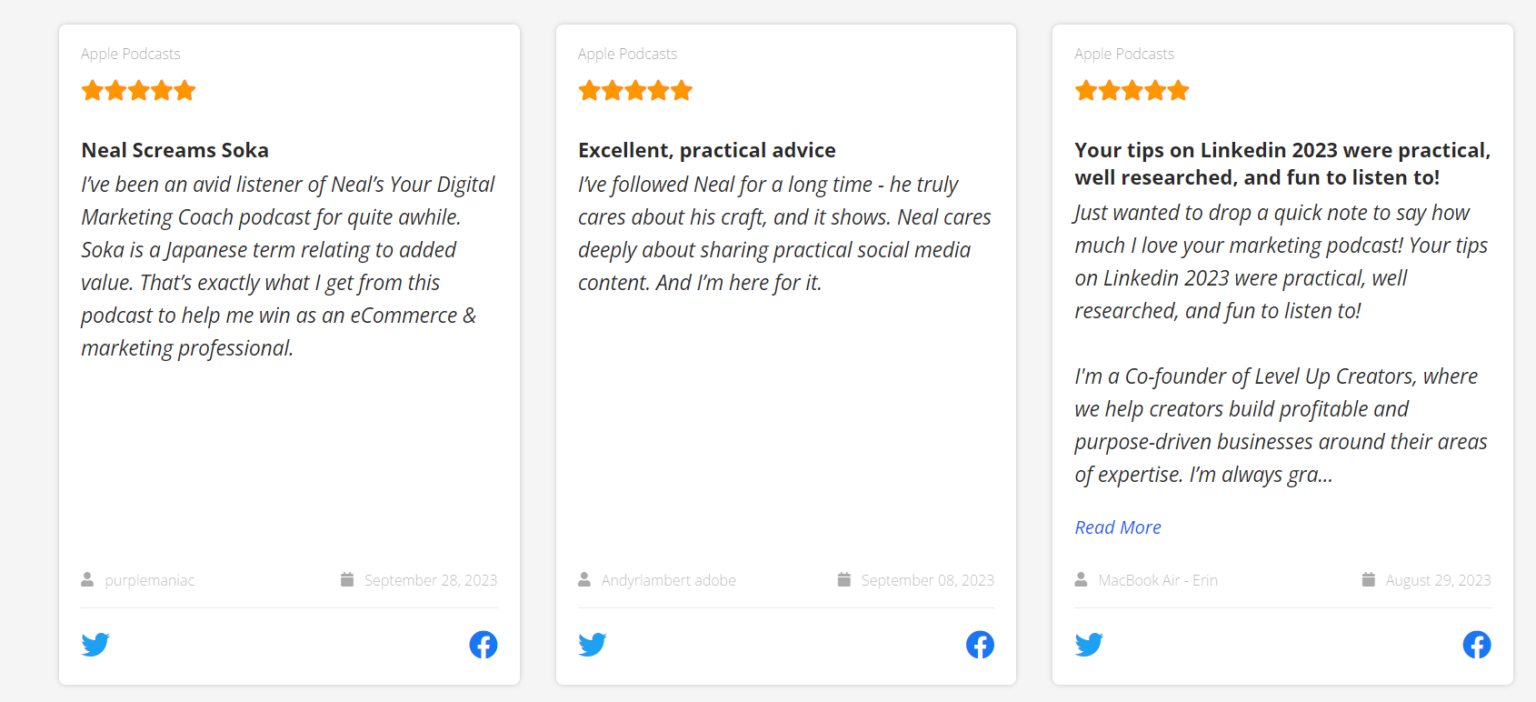Select the "Neal Screams Soka" review title

tap(175, 150)
